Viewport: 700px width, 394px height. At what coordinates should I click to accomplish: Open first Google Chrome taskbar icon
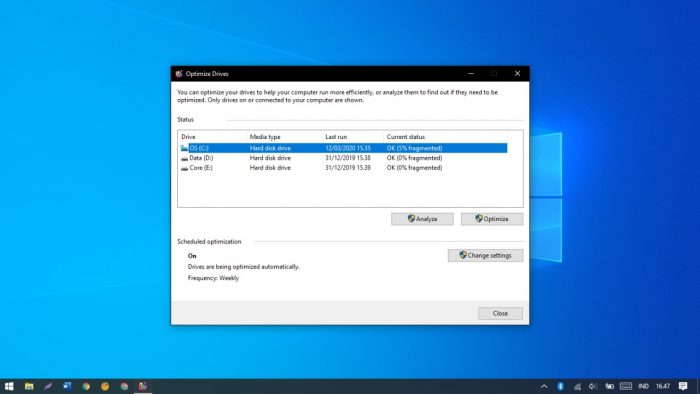click(86, 386)
